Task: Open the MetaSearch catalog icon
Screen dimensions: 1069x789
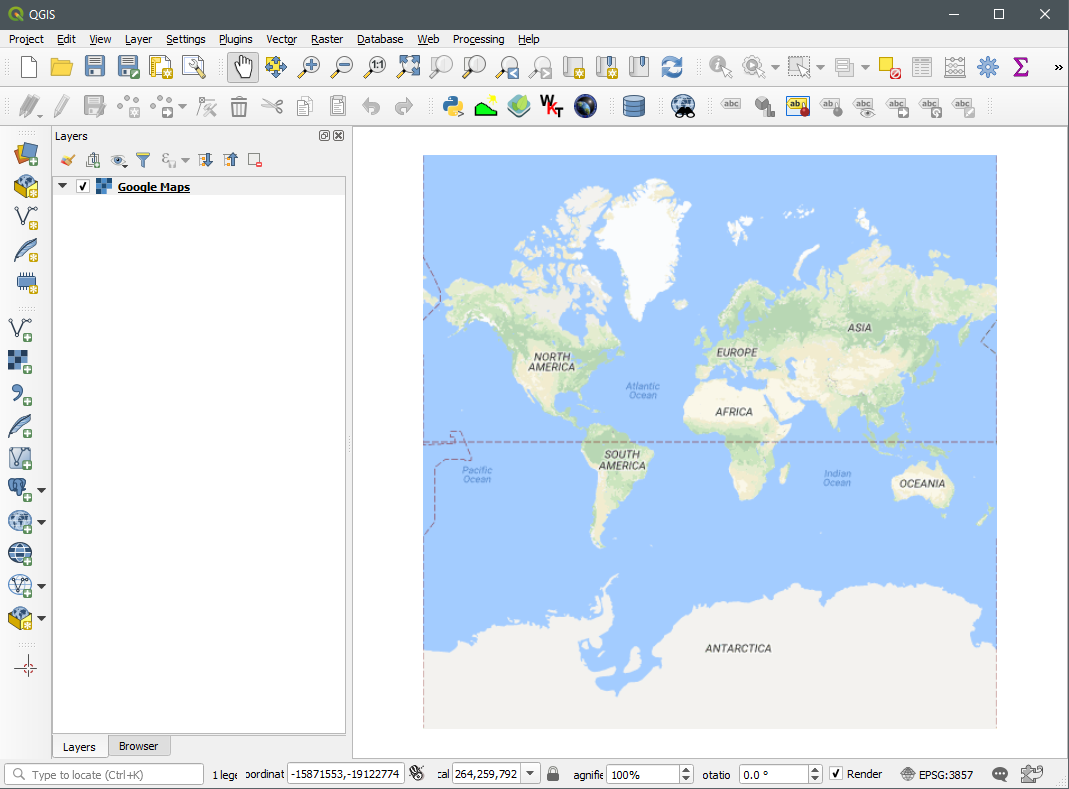Action: pos(683,106)
